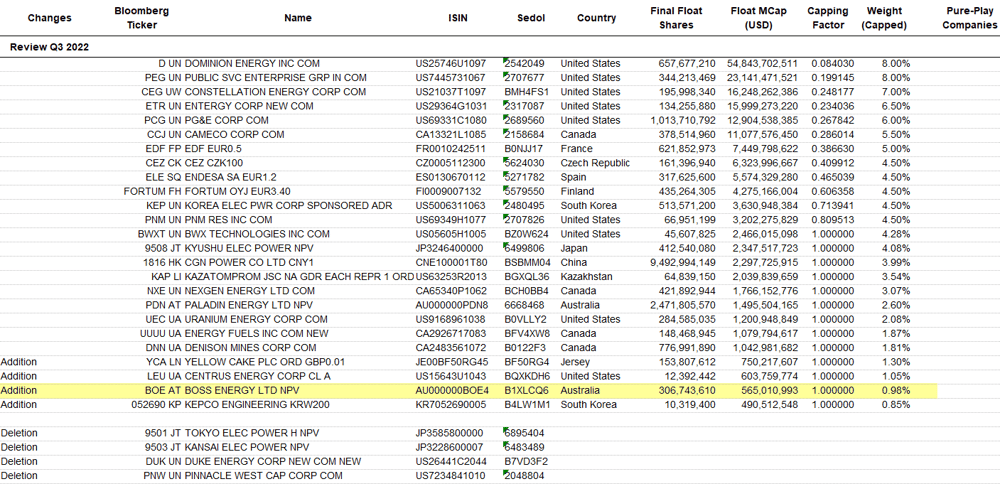Select URANIUM ENERGY CORP COM cell
This screenshot has width=1000, height=484.
256,319
